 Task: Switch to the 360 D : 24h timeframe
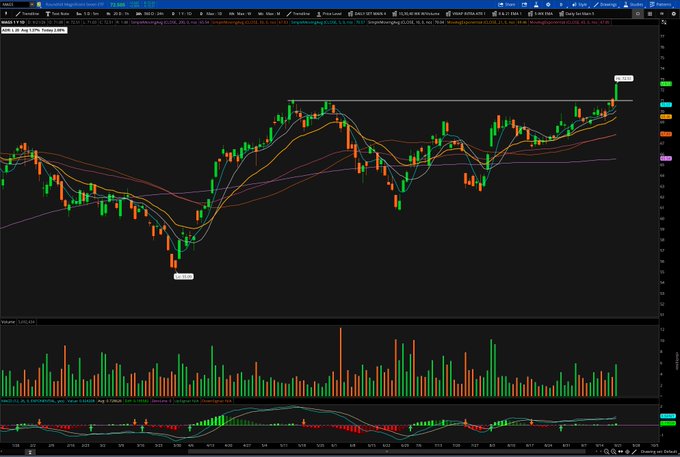click(x=150, y=13)
